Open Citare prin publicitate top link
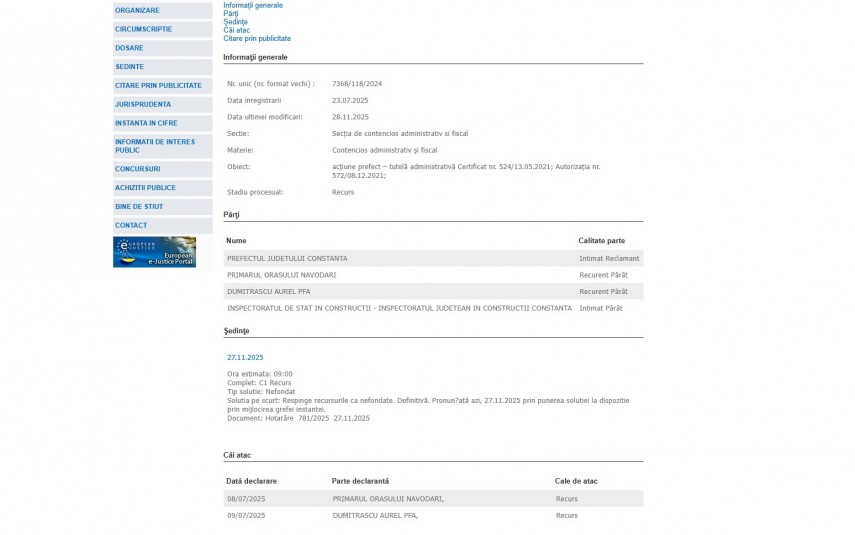 [257, 38]
